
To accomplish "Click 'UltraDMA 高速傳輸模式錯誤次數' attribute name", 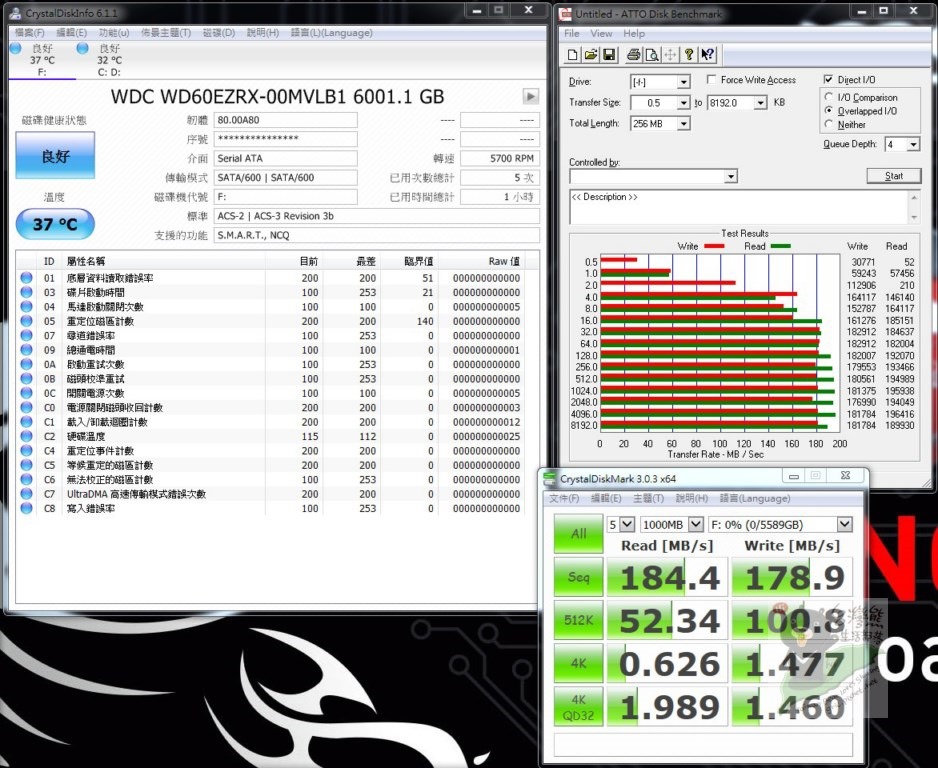I will 136,494.
